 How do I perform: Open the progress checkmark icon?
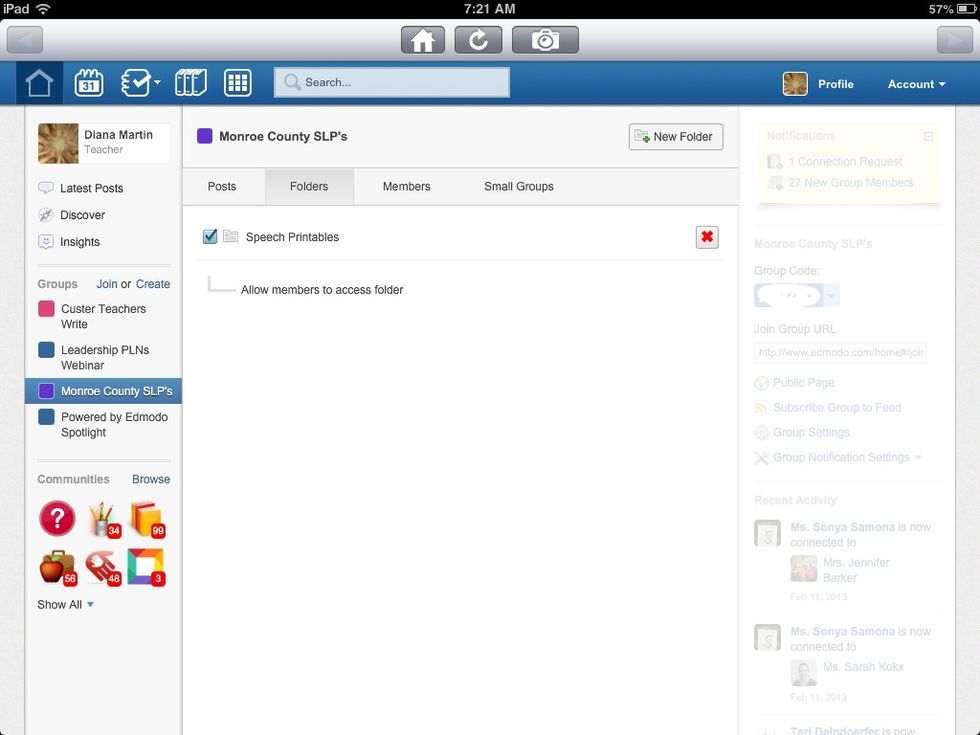(136, 82)
